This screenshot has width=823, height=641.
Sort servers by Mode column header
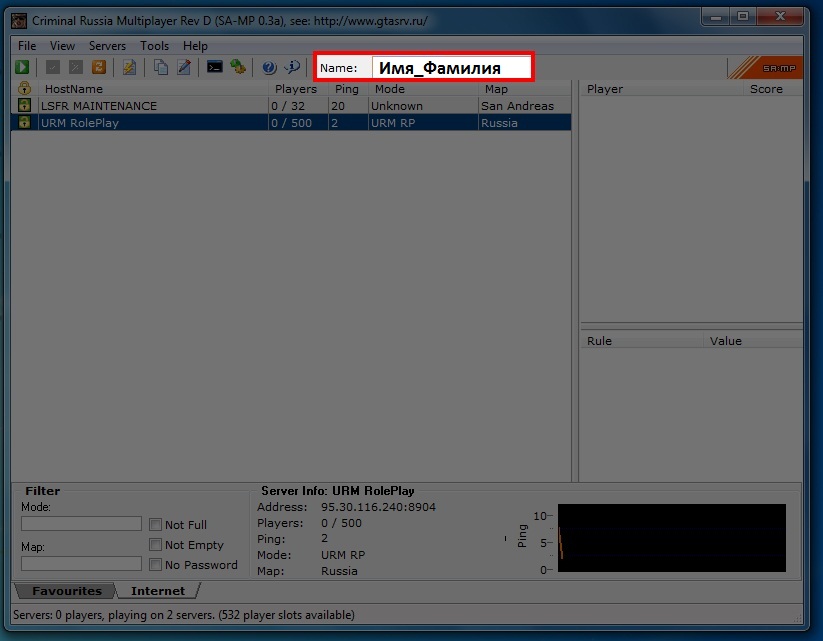tap(423, 89)
